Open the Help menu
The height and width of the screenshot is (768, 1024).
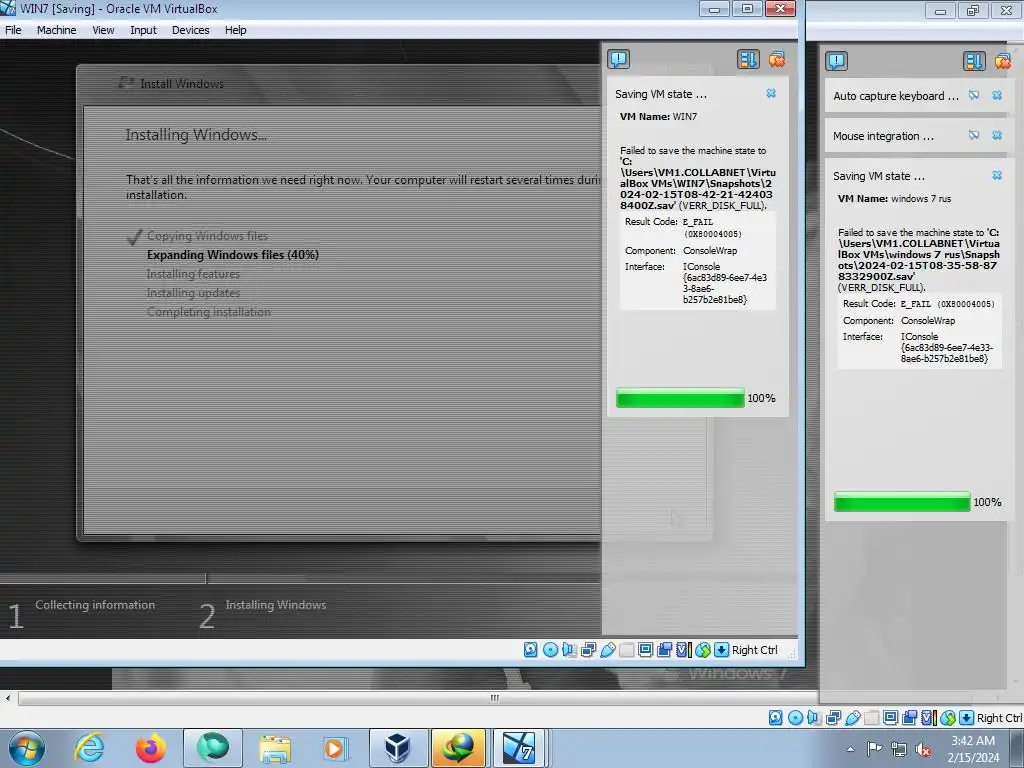[235, 30]
